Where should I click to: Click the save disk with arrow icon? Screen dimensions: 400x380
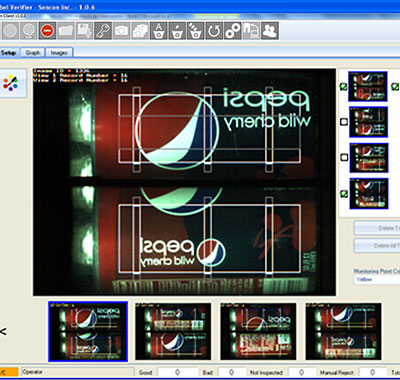[84, 31]
